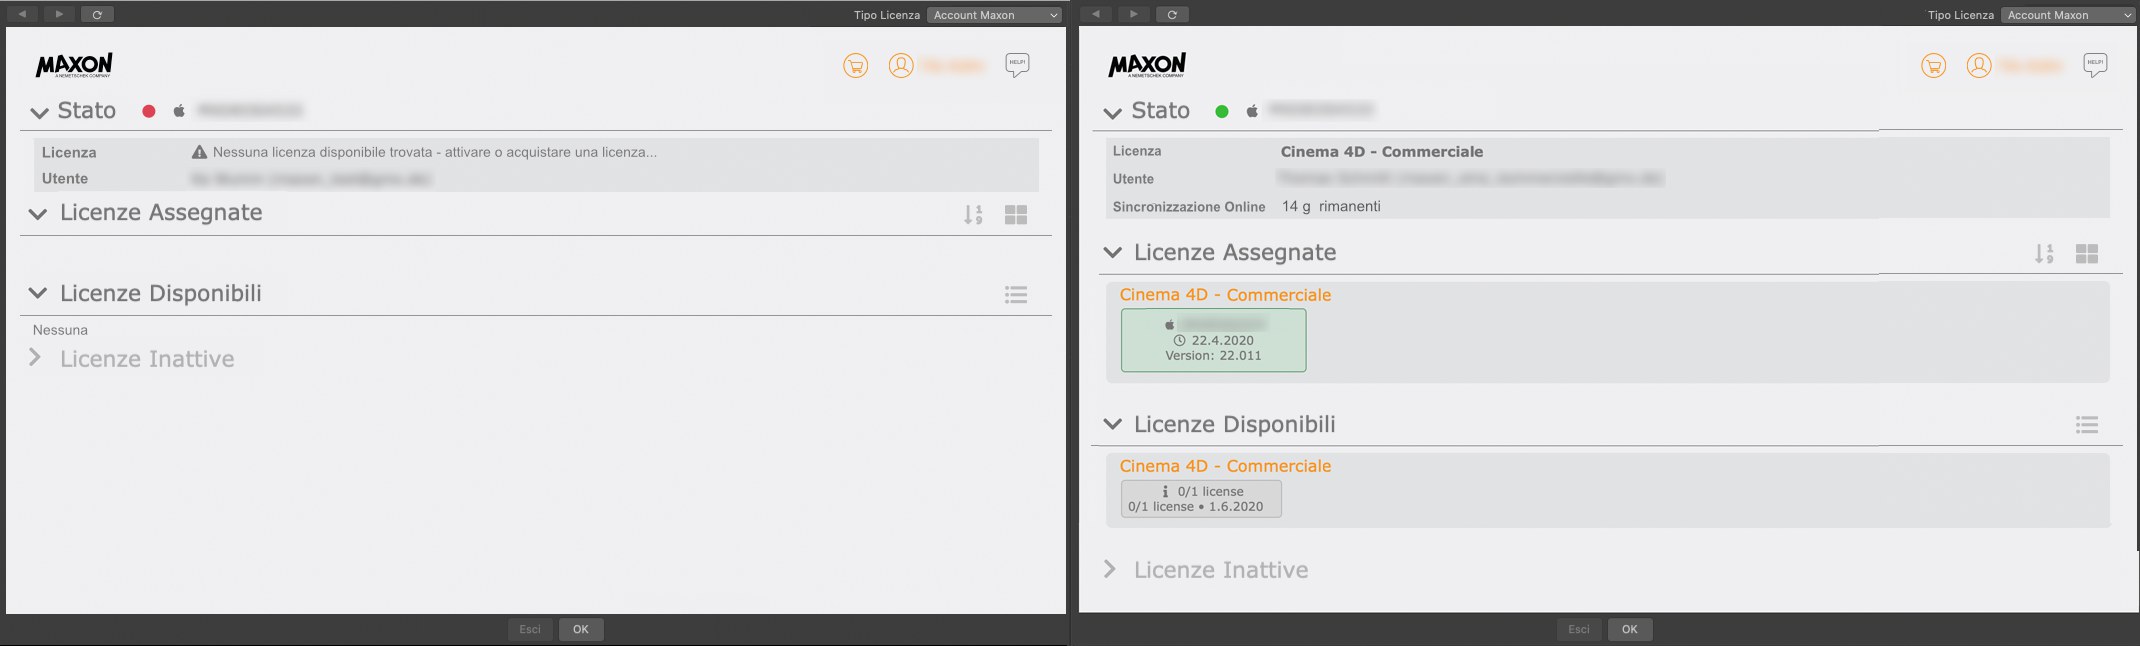Reload the red-status license window

[97, 14]
